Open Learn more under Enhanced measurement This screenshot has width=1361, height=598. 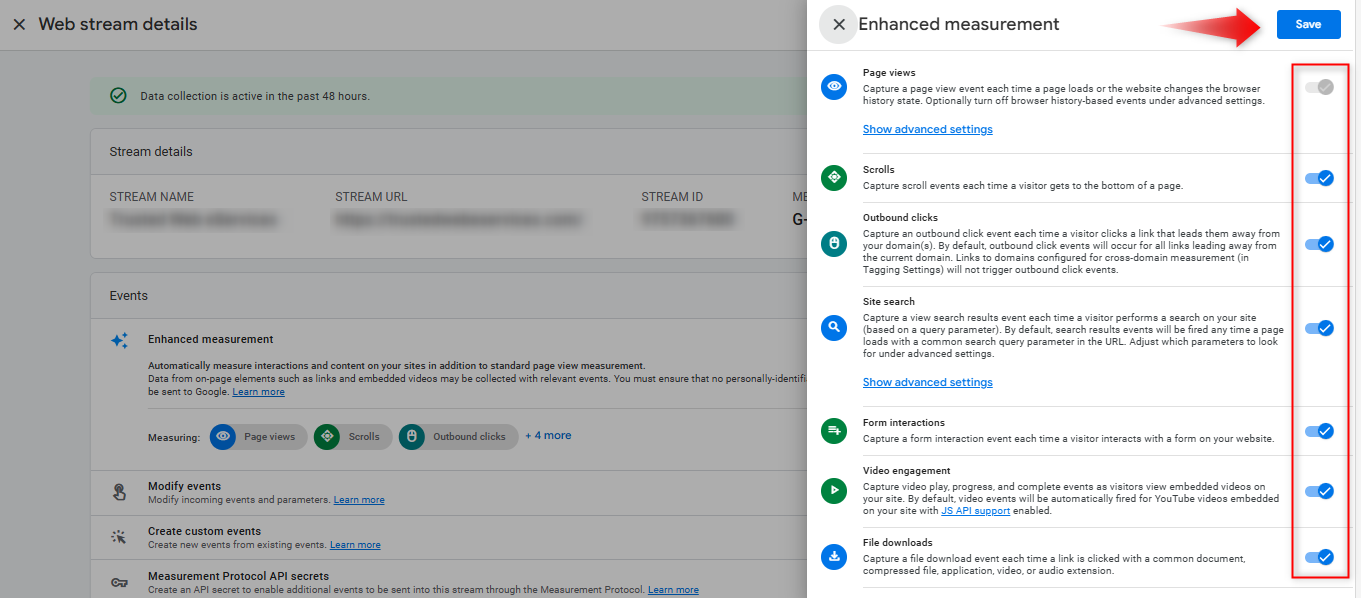click(259, 392)
